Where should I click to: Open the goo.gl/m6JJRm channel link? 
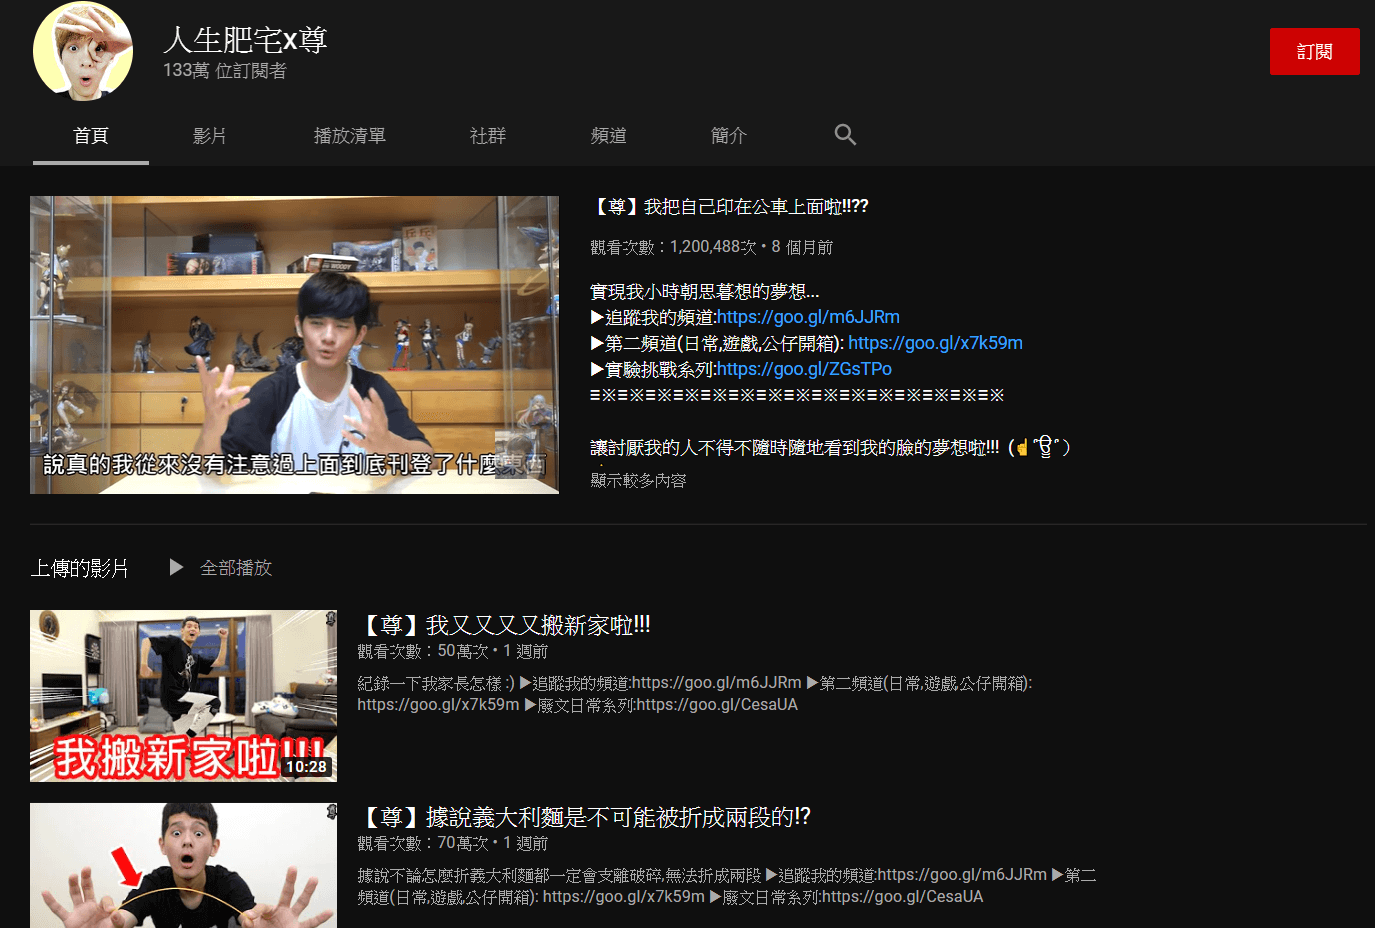[x=808, y=317]
